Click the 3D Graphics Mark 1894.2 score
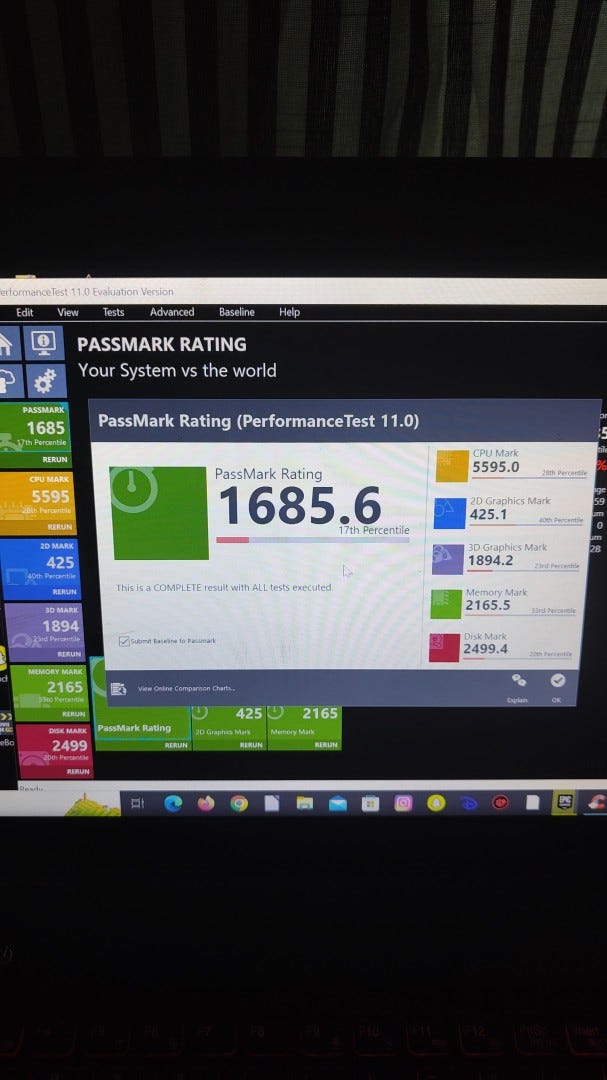The height and width of the screenshot is (1080, 607). point(491,561)
